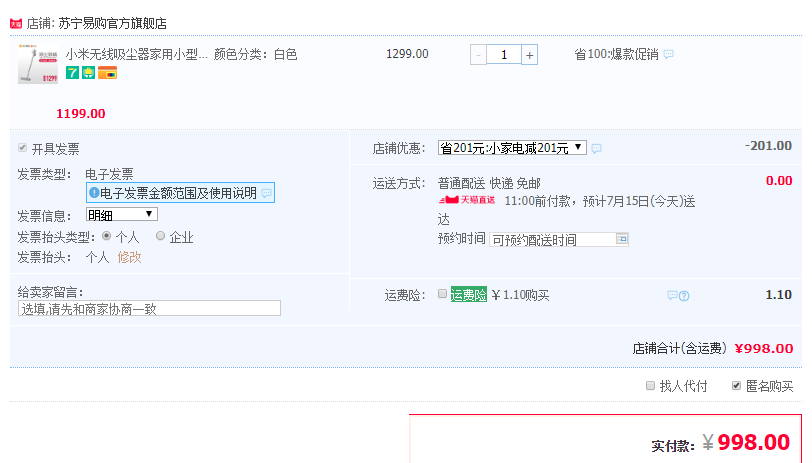The height and width of the screenshot is (463, 812).
Task: Click the Tmall store icon beside 苏宁易购官方旗舰店
Action: coord(16,23)
